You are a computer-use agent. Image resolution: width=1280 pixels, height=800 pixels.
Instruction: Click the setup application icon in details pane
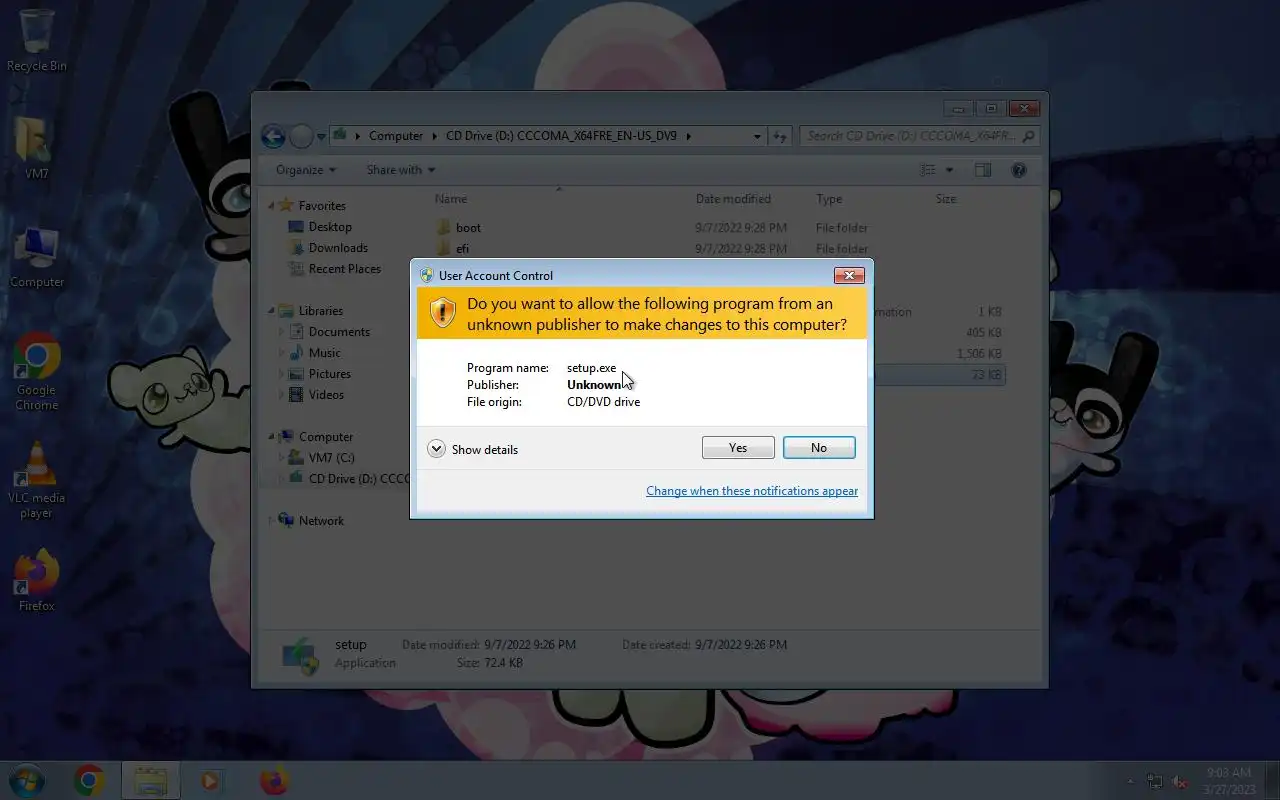coord(301,654)
